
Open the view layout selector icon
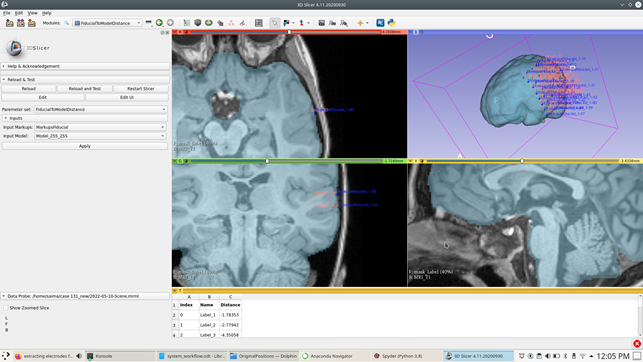pyautogui.click(x=259, y=23)
